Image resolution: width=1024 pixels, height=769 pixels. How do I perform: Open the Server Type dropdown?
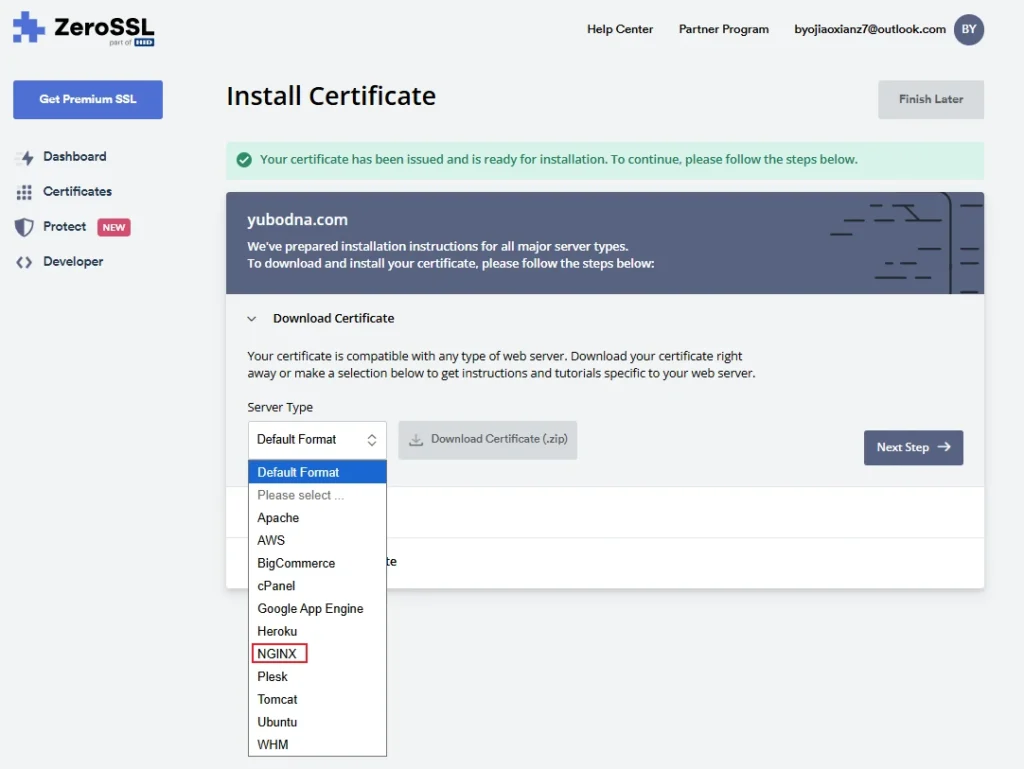pyautogui.click(x=317, y=439)
